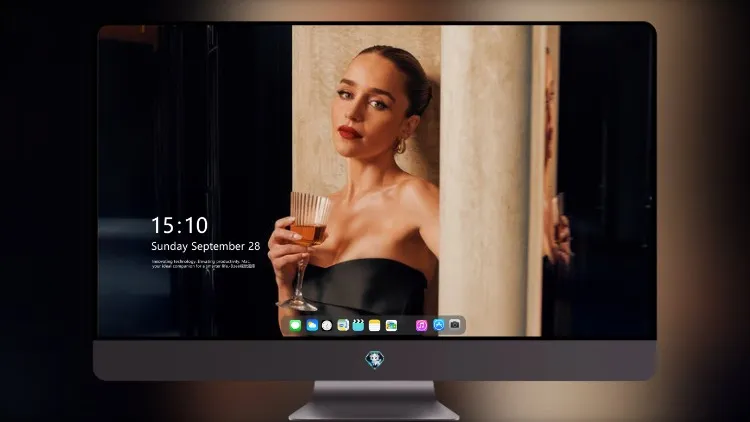750x422 pixels.
Task: Click the Sunday September 28 date text
Action: tap(206, 246)
